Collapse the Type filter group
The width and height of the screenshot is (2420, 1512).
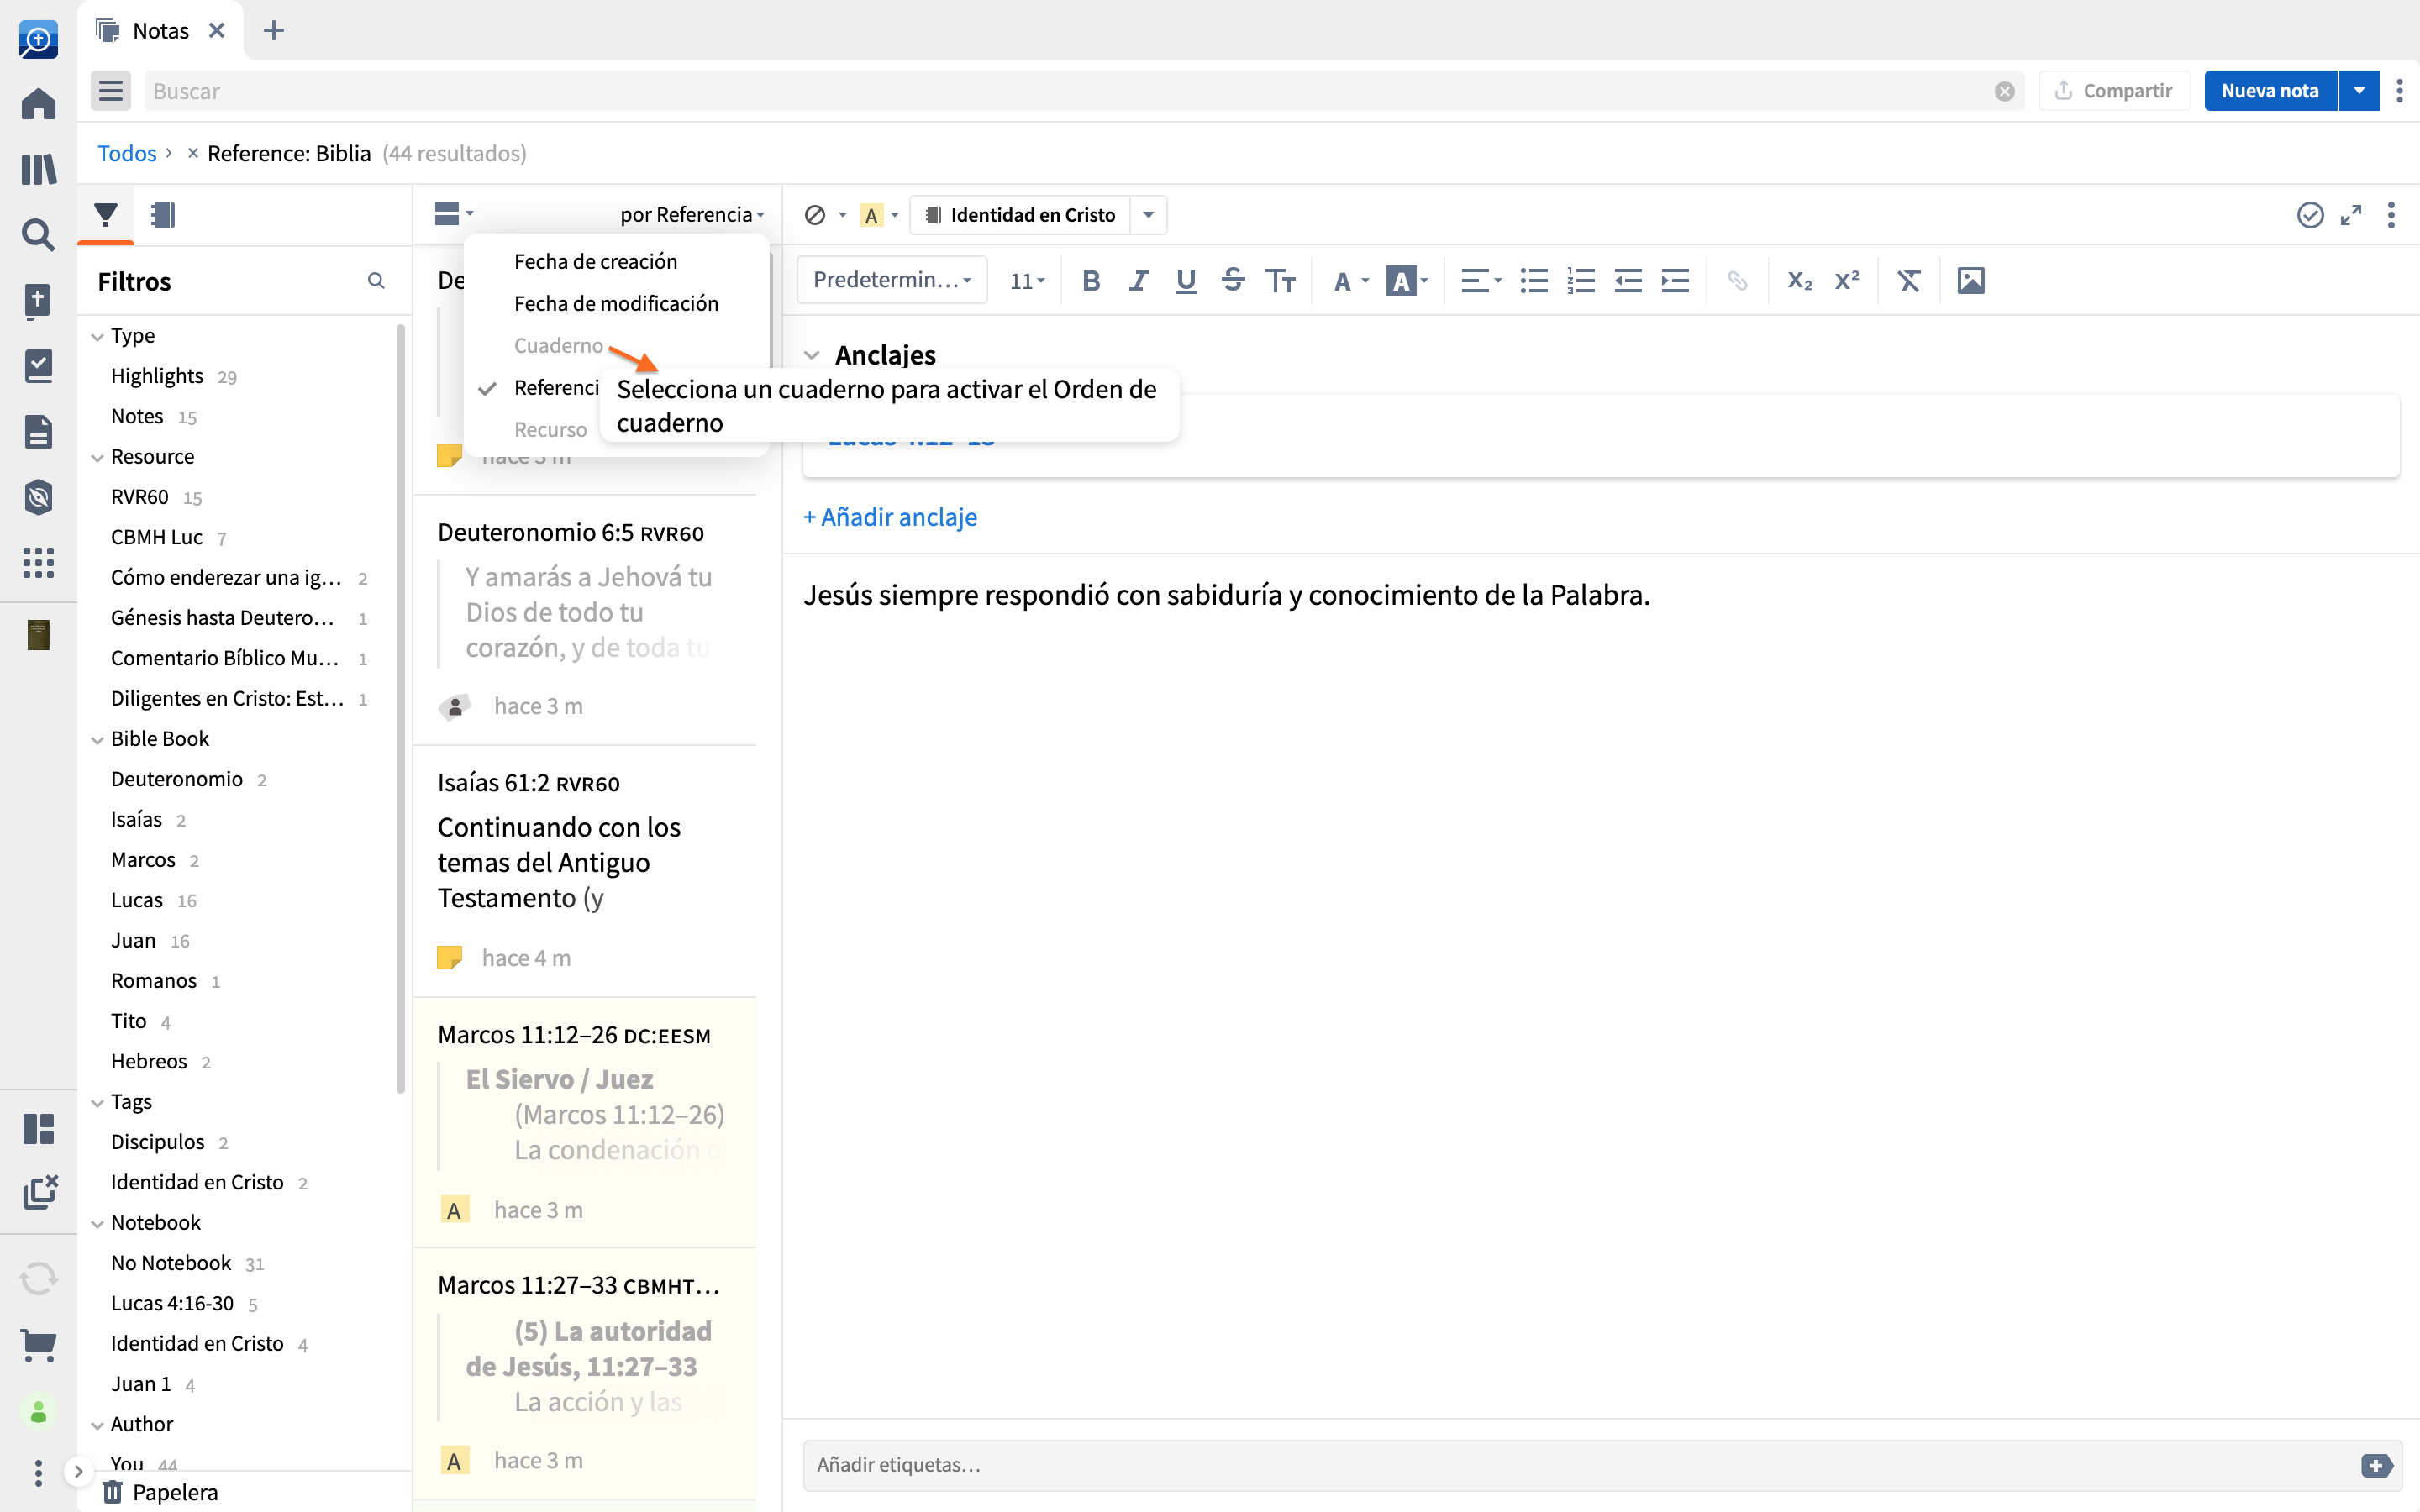click(x=97, y=337)
